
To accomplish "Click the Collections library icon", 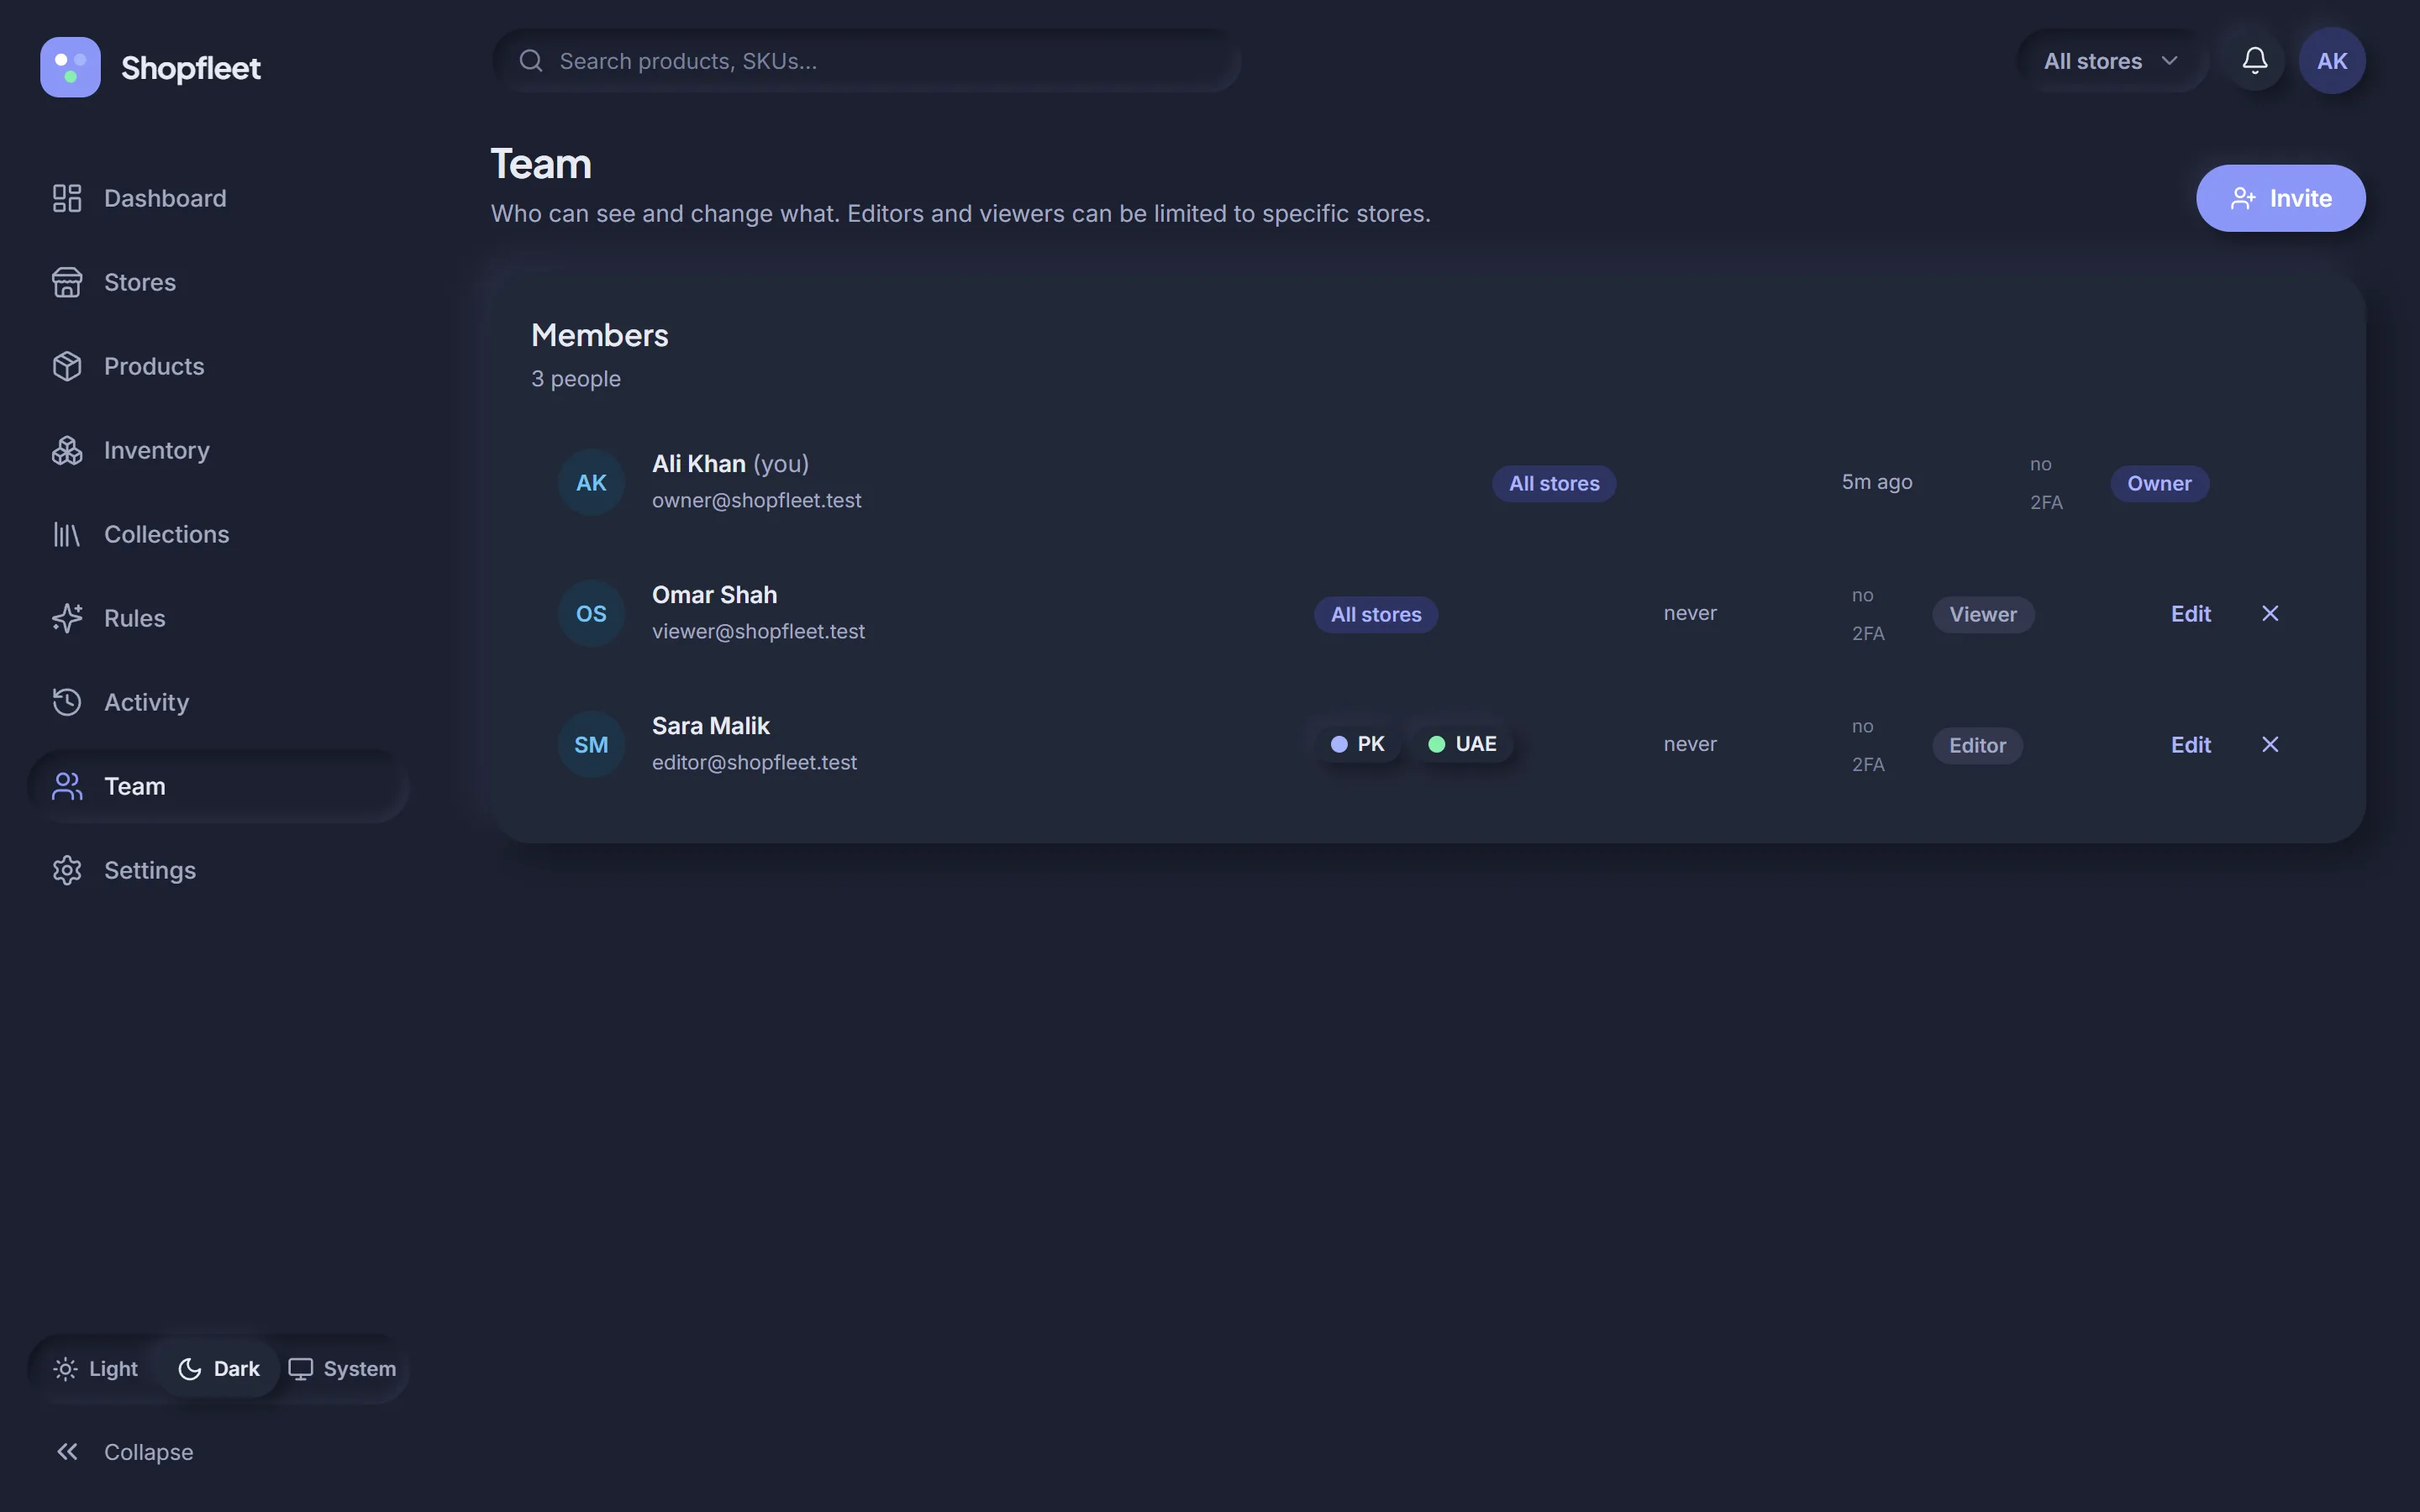I will click(x=67, y=534).
